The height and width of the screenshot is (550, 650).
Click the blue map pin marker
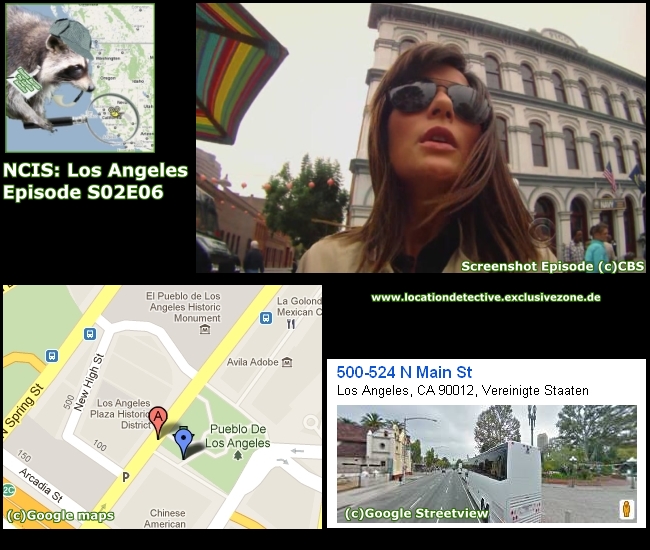coord(183,439)
